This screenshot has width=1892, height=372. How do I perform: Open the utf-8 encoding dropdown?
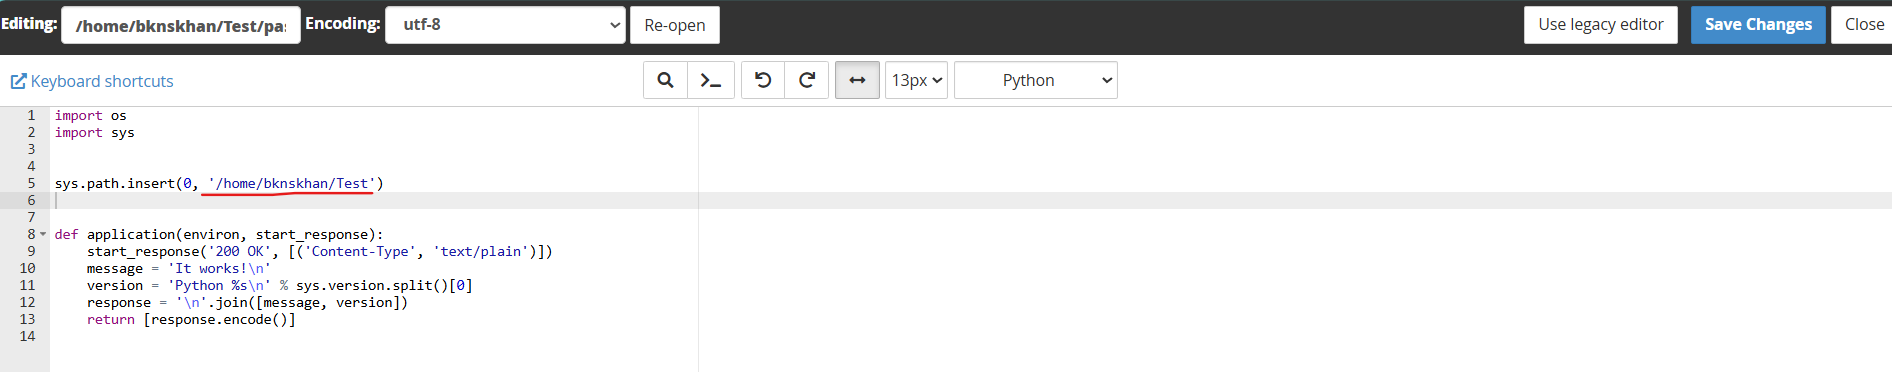point(505,25)
